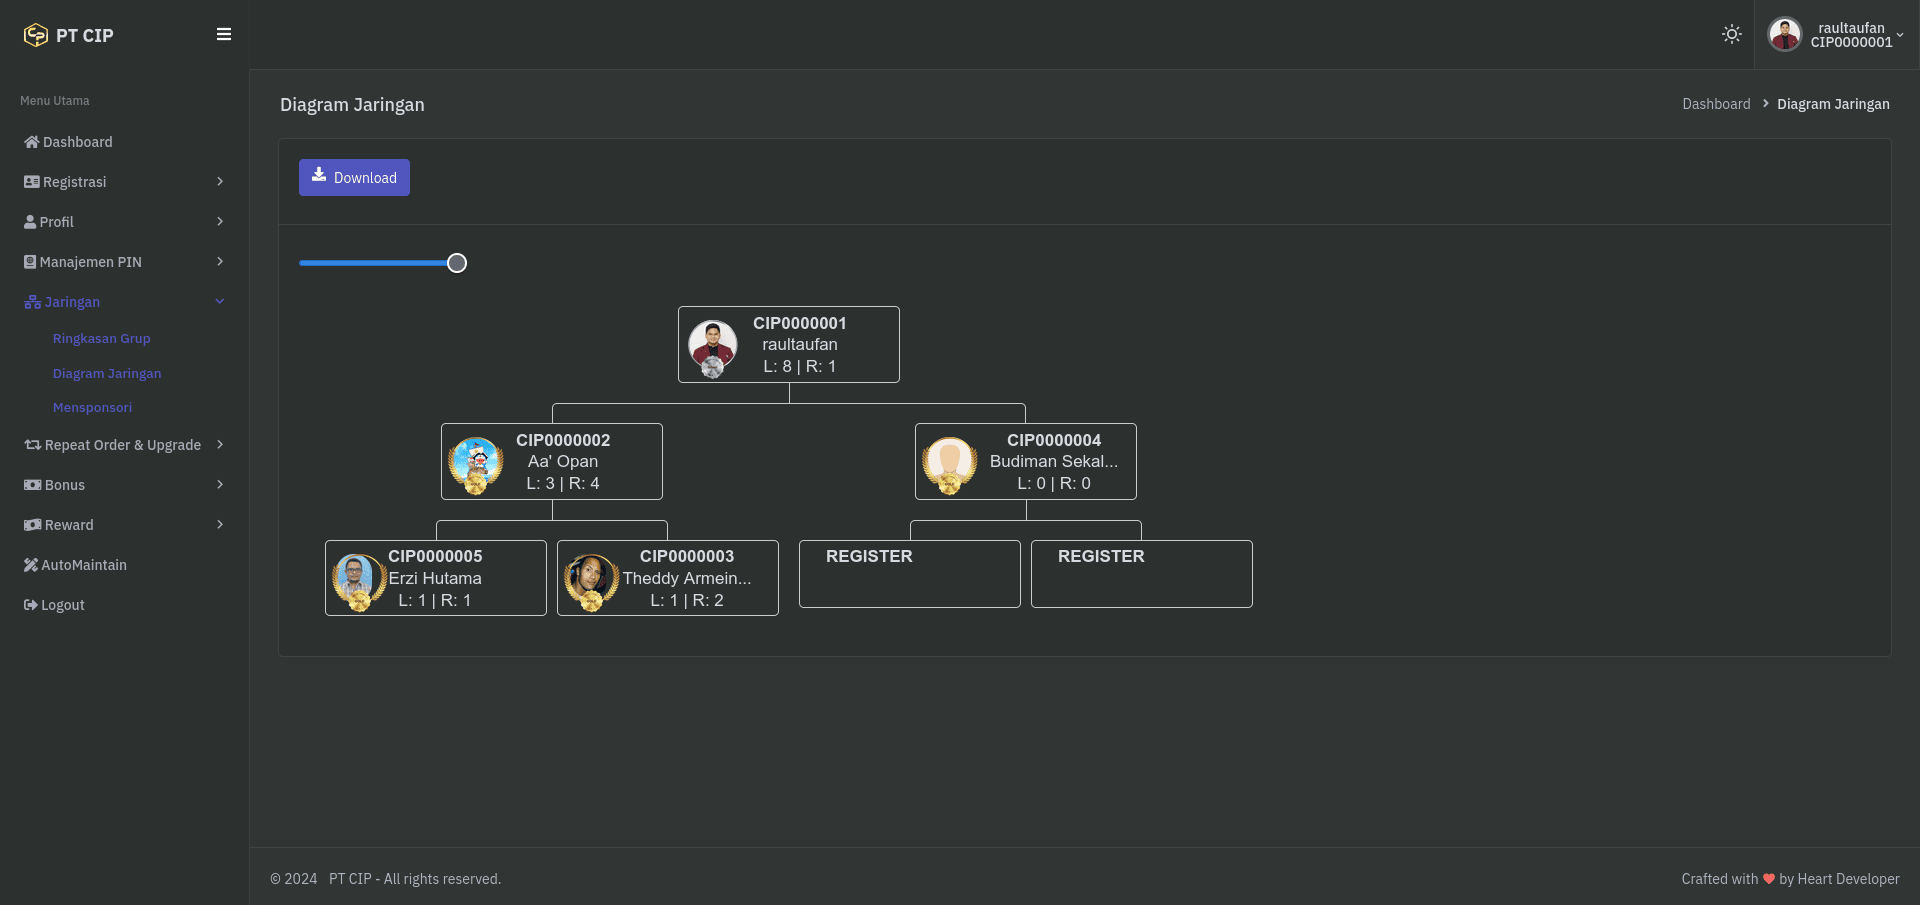Expand the Manajemen PIN submenu arrow
This screenshot has height=905, width=1920.
click(x=220, y=262)
